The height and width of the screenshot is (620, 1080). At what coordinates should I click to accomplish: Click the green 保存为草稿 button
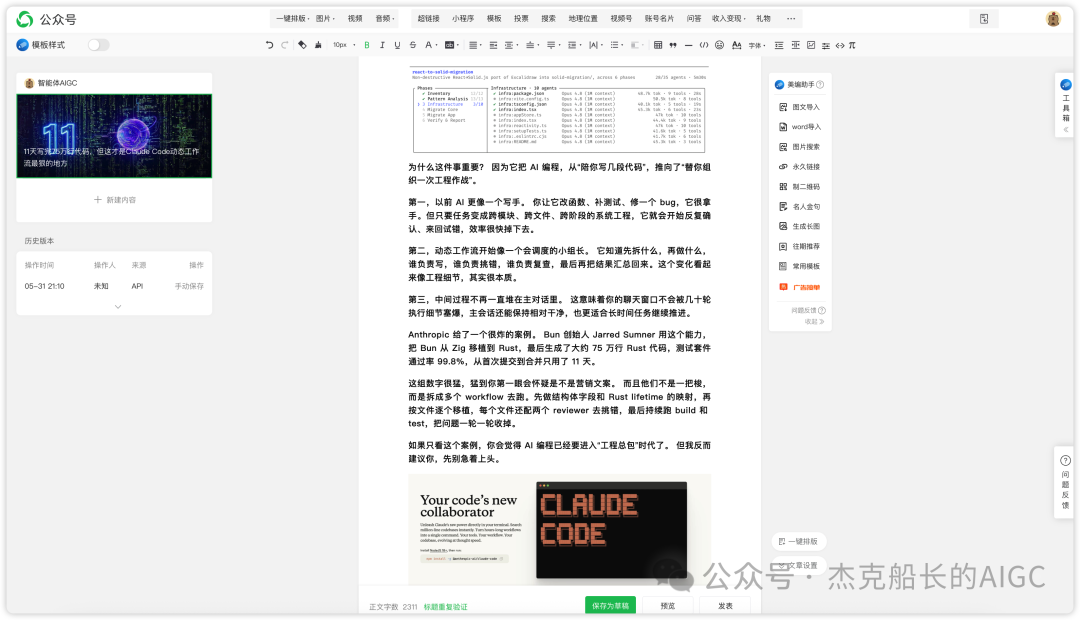click(x=610, y=606)
